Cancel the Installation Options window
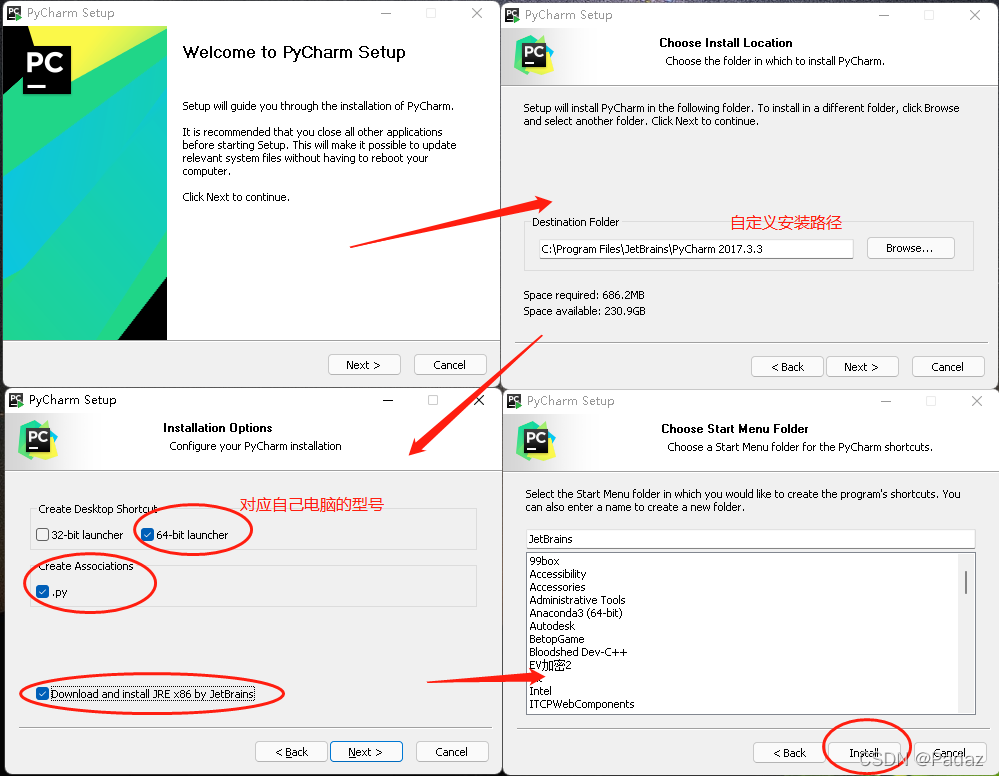The width and height of the screenshot is (999, 776). [452, 752]
